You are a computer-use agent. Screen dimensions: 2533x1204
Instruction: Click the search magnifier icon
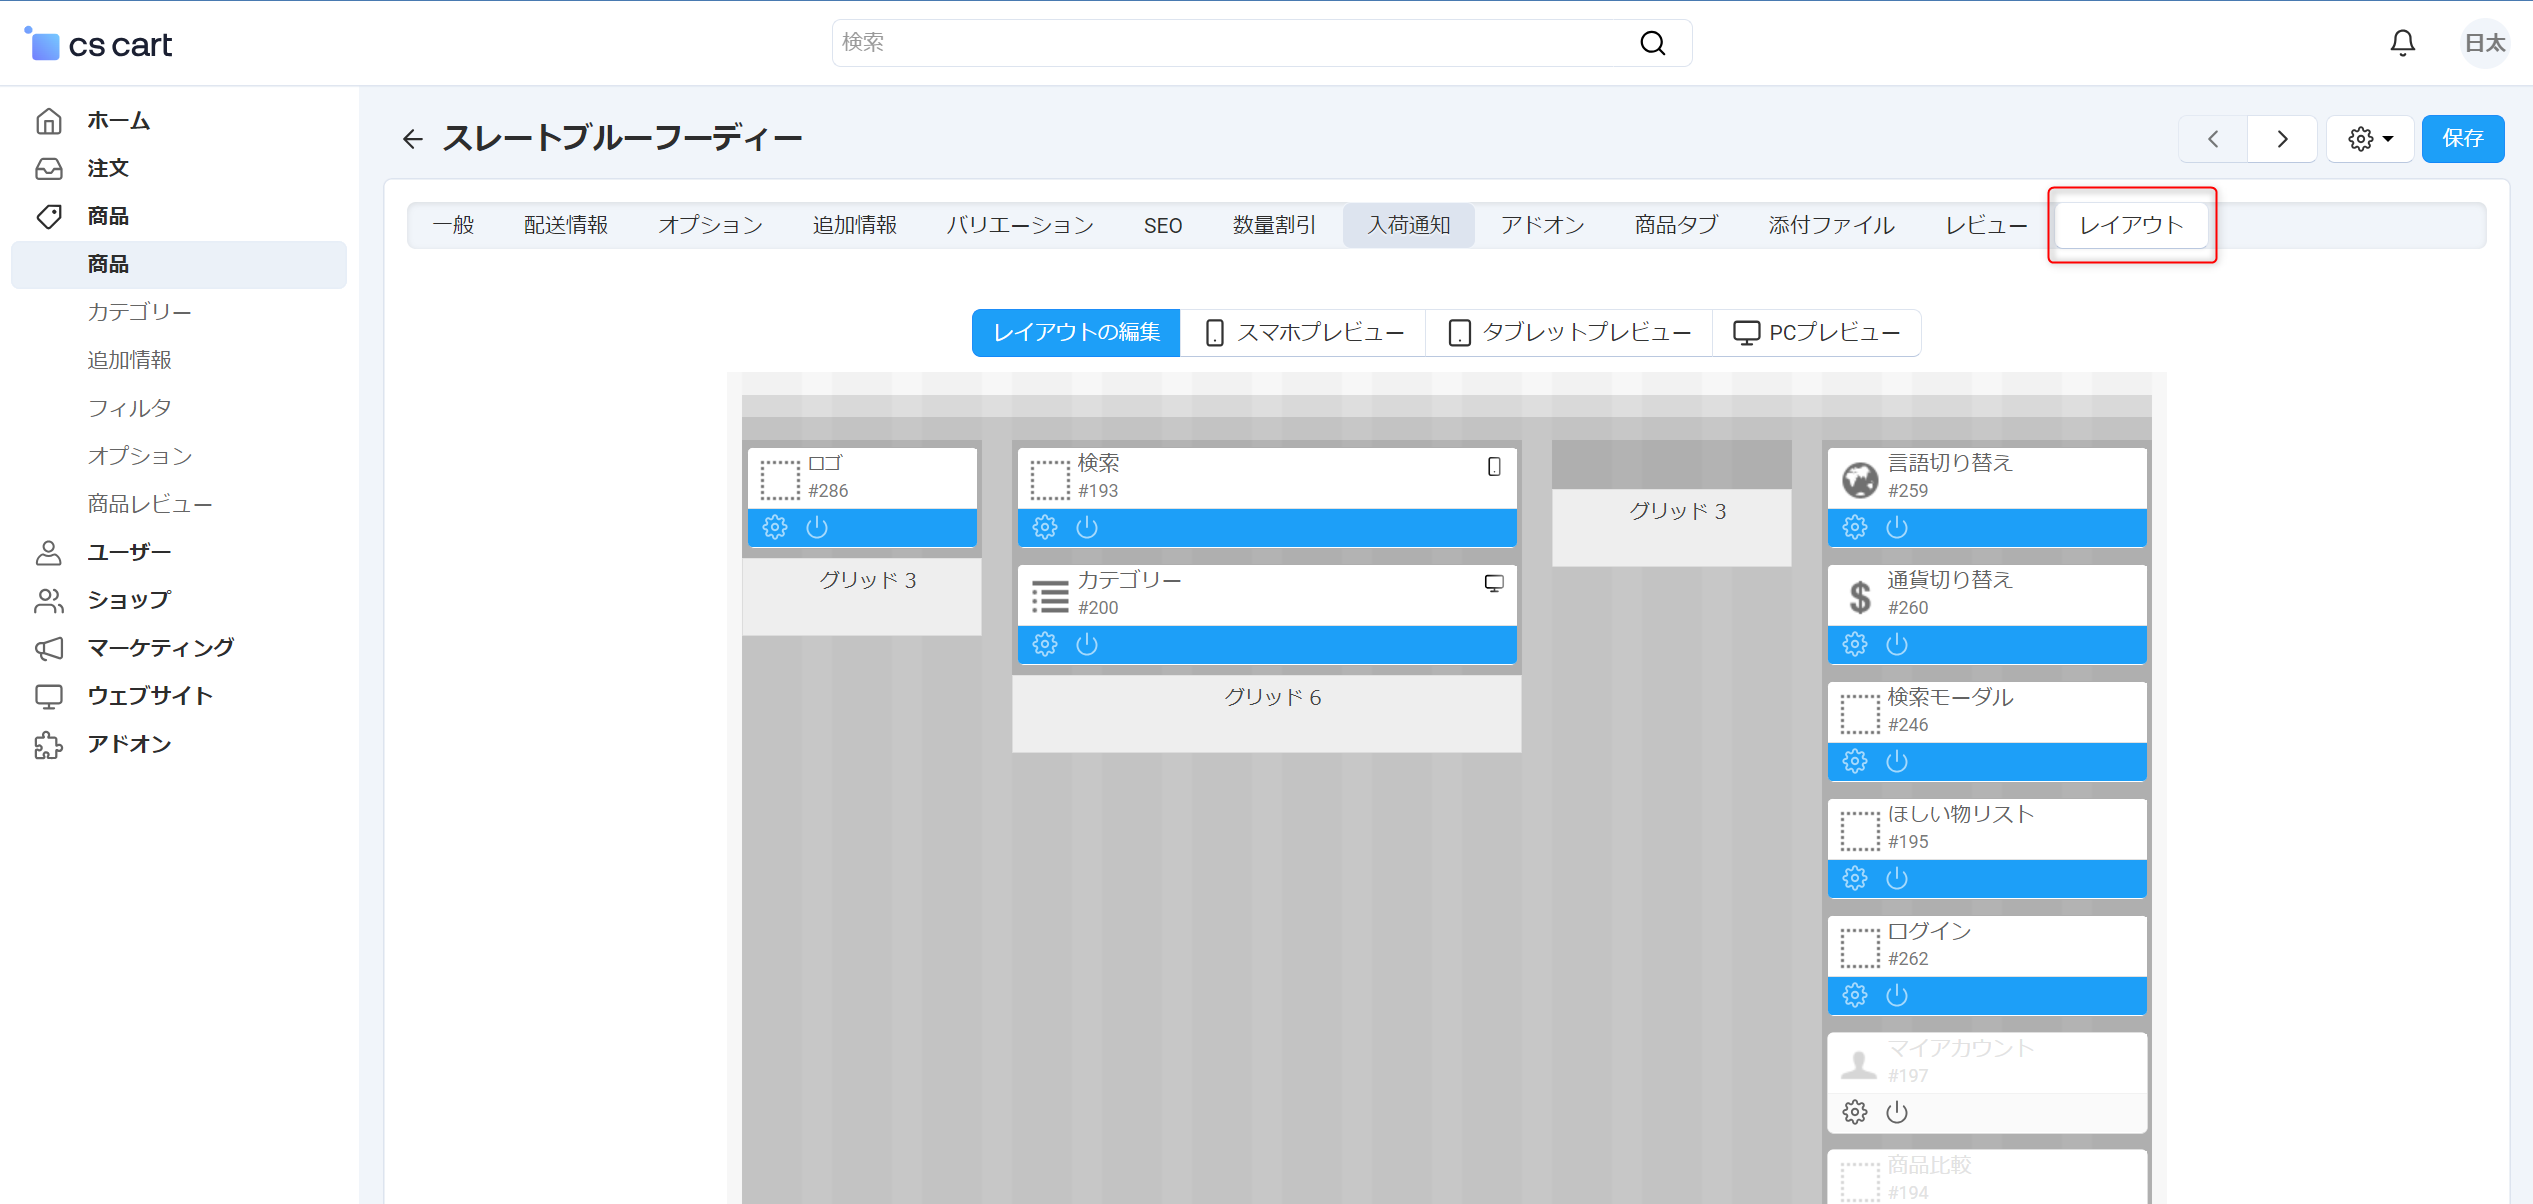[1653, 43]
